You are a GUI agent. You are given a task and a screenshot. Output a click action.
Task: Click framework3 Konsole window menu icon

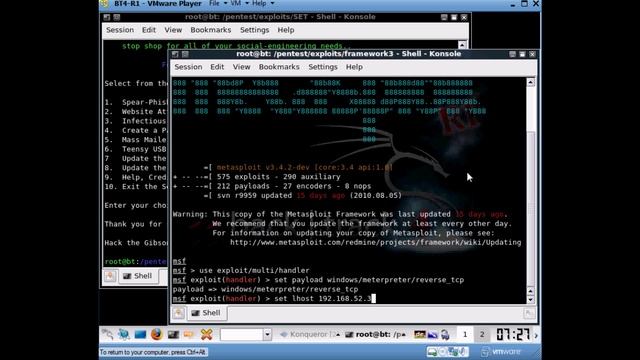[x=175, y=54]
